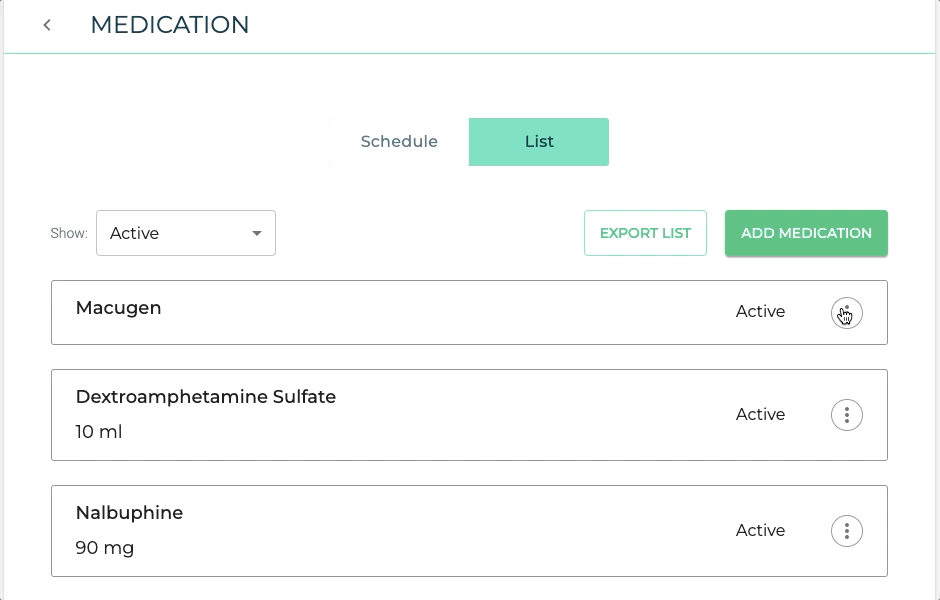Select the List tab
940x600 pixels.
[539, 142]
